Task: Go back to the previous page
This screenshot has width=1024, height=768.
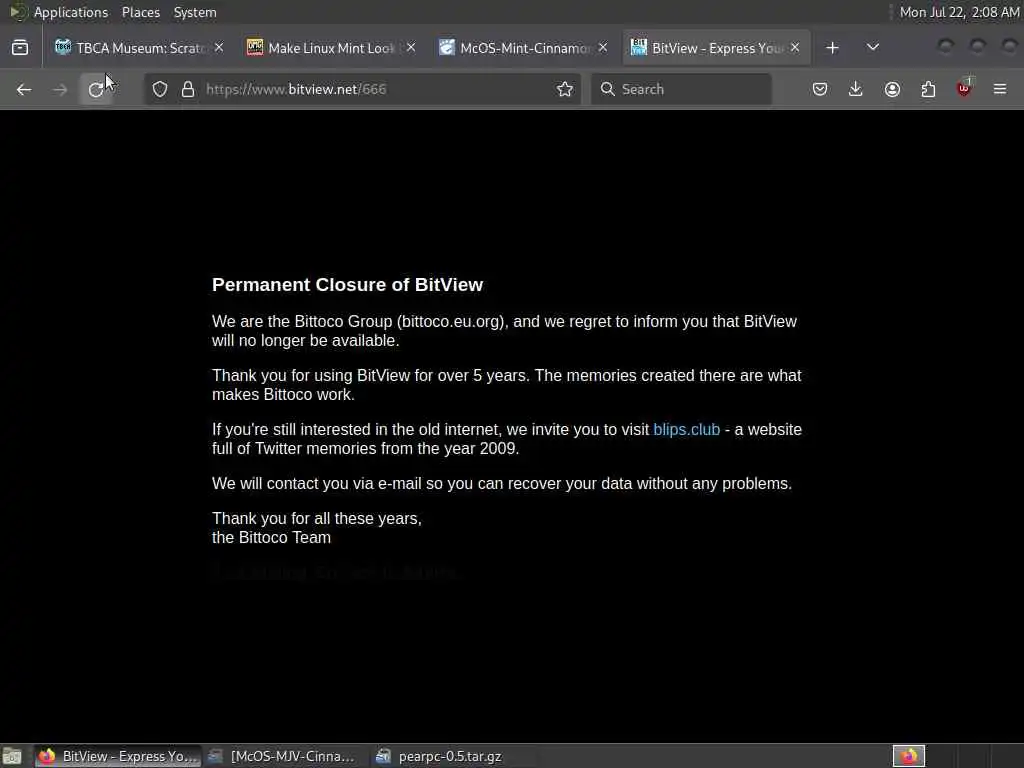Action: point(24,89)
